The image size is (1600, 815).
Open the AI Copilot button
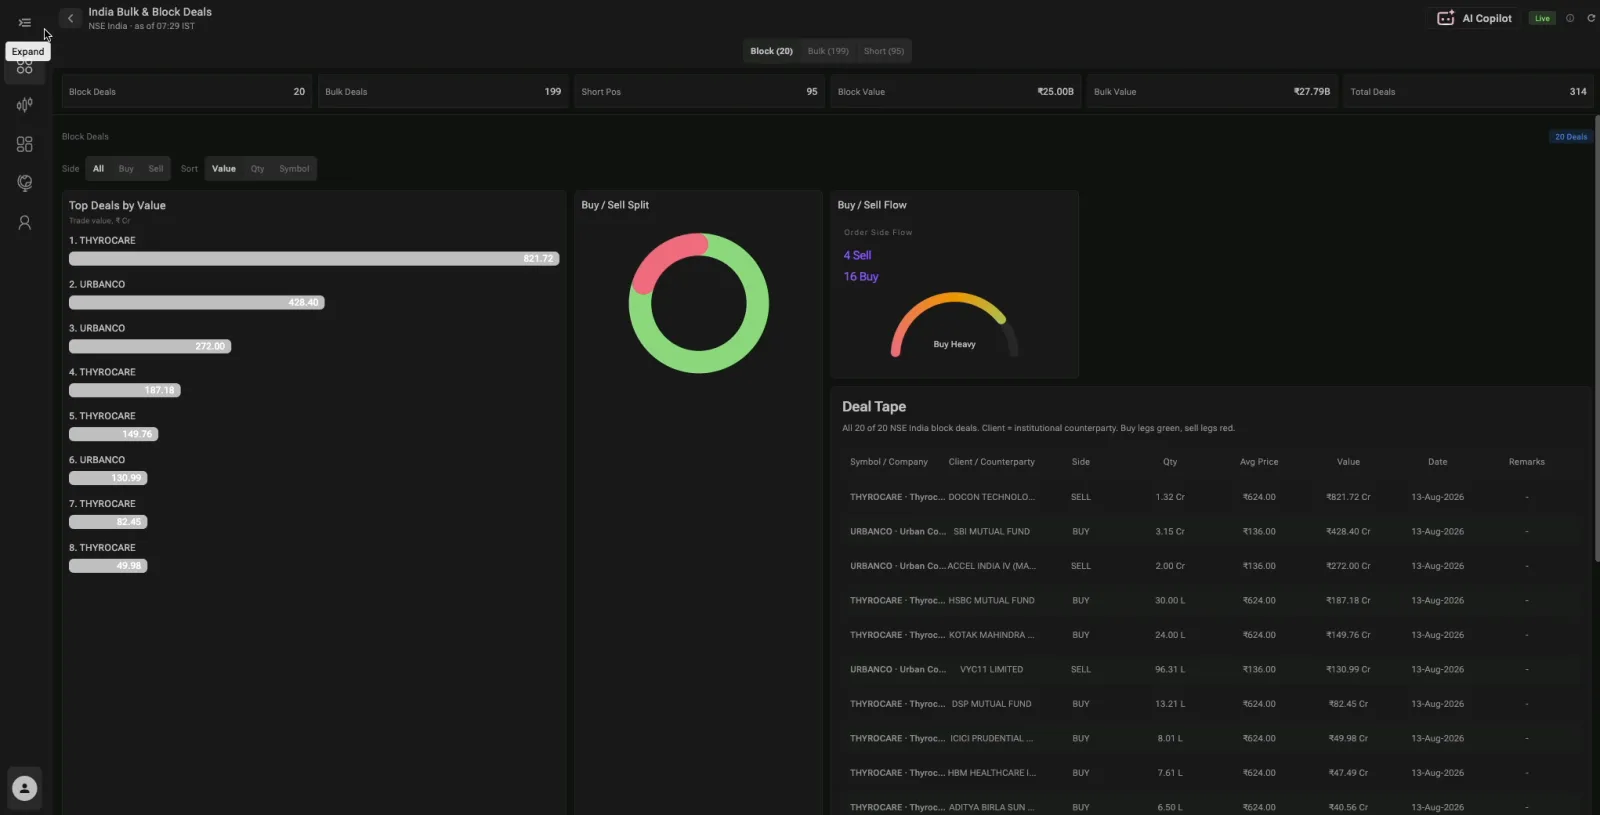(1475, 18)
